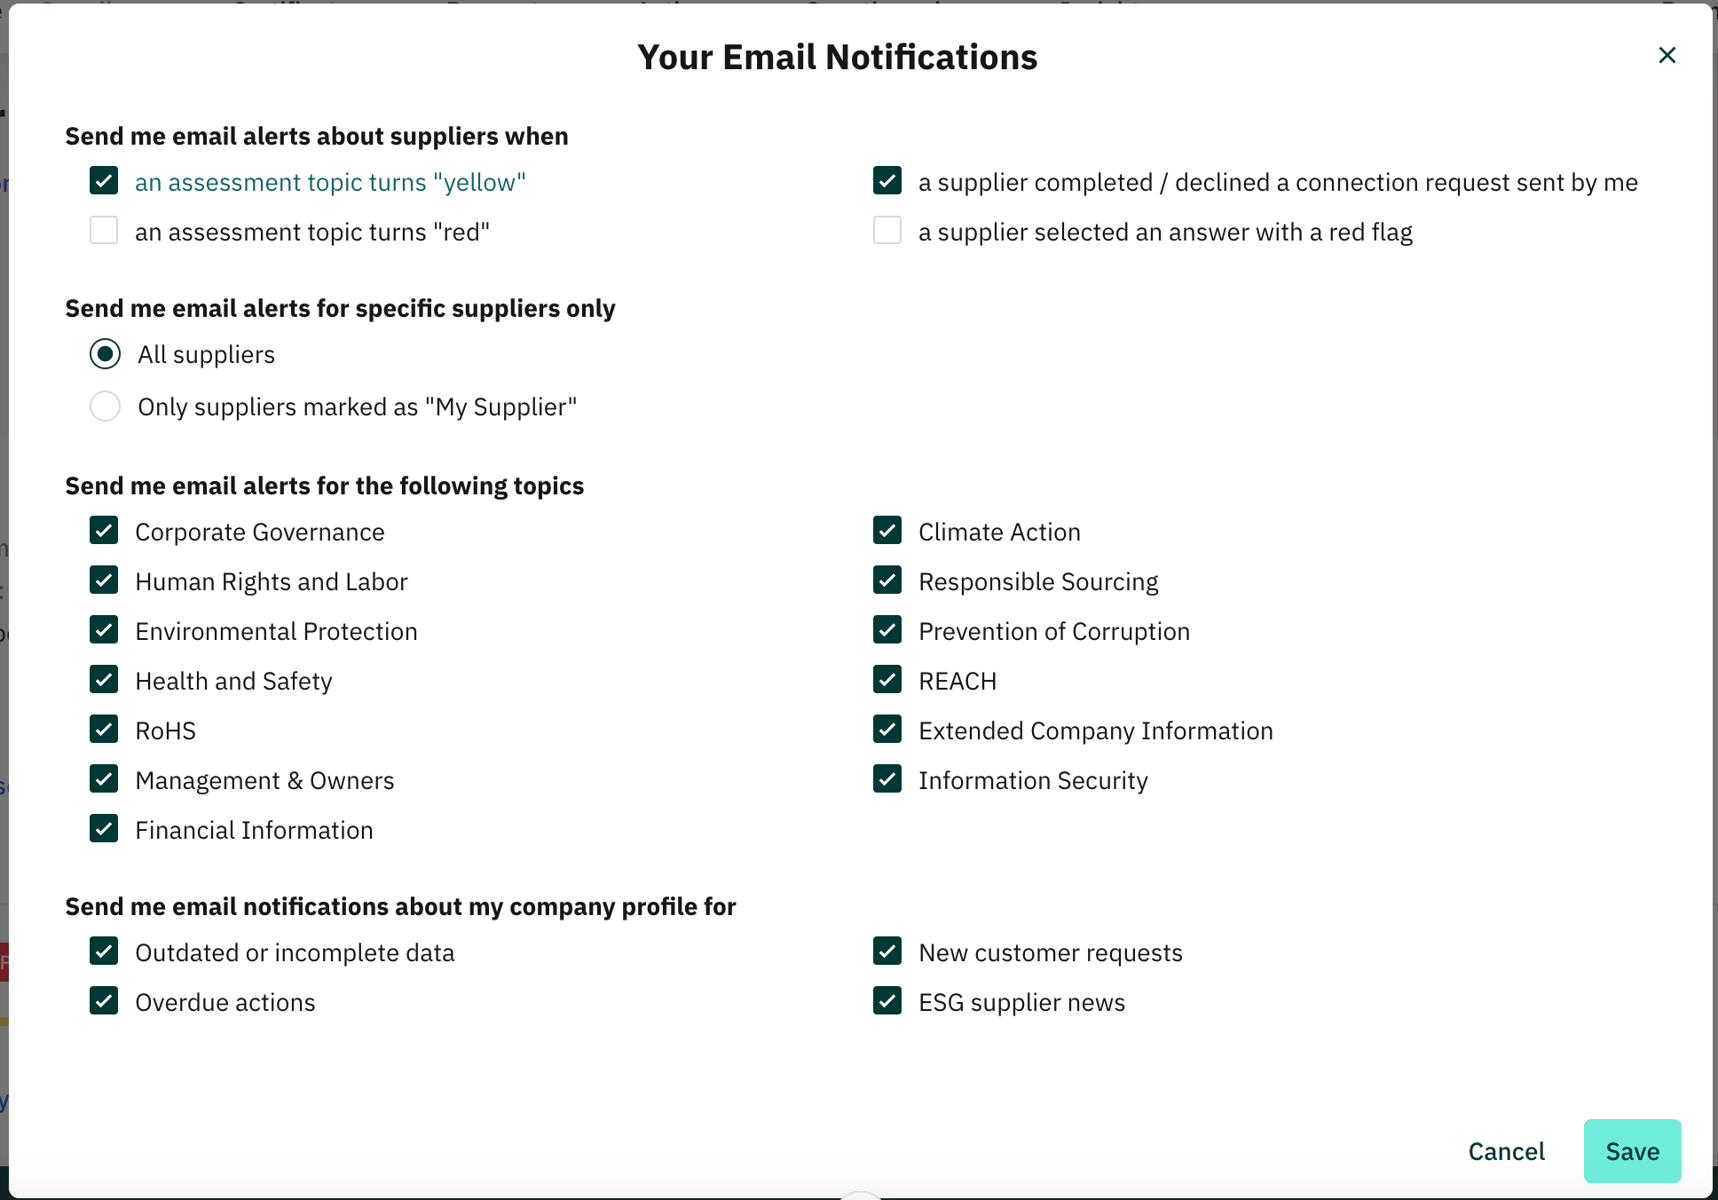Screen dimensions: 1718x1200
Task: Close the Email Notifications dialog
Action: [x=1667, y=55]
